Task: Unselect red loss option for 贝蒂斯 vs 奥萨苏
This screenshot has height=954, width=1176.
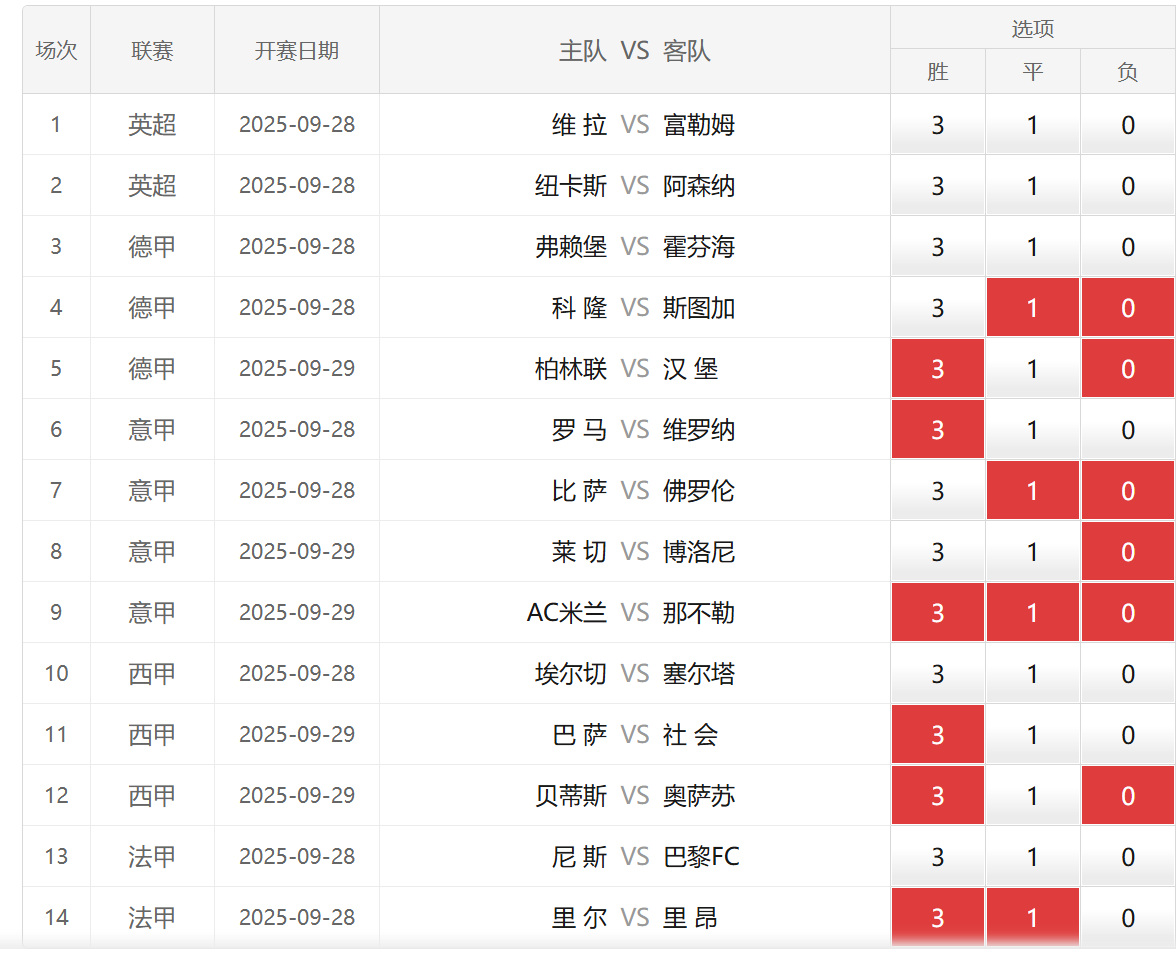Action: click(1127, 796)
